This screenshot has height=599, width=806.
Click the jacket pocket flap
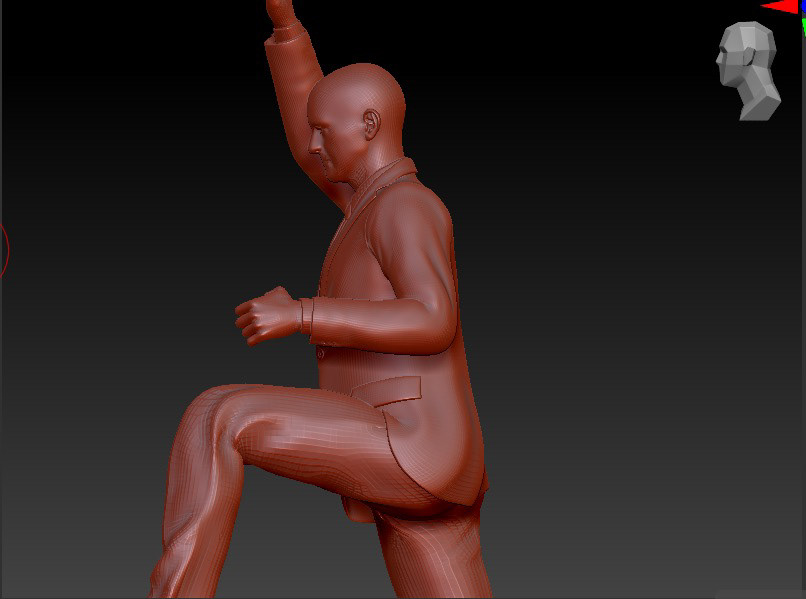pos(387,392)
